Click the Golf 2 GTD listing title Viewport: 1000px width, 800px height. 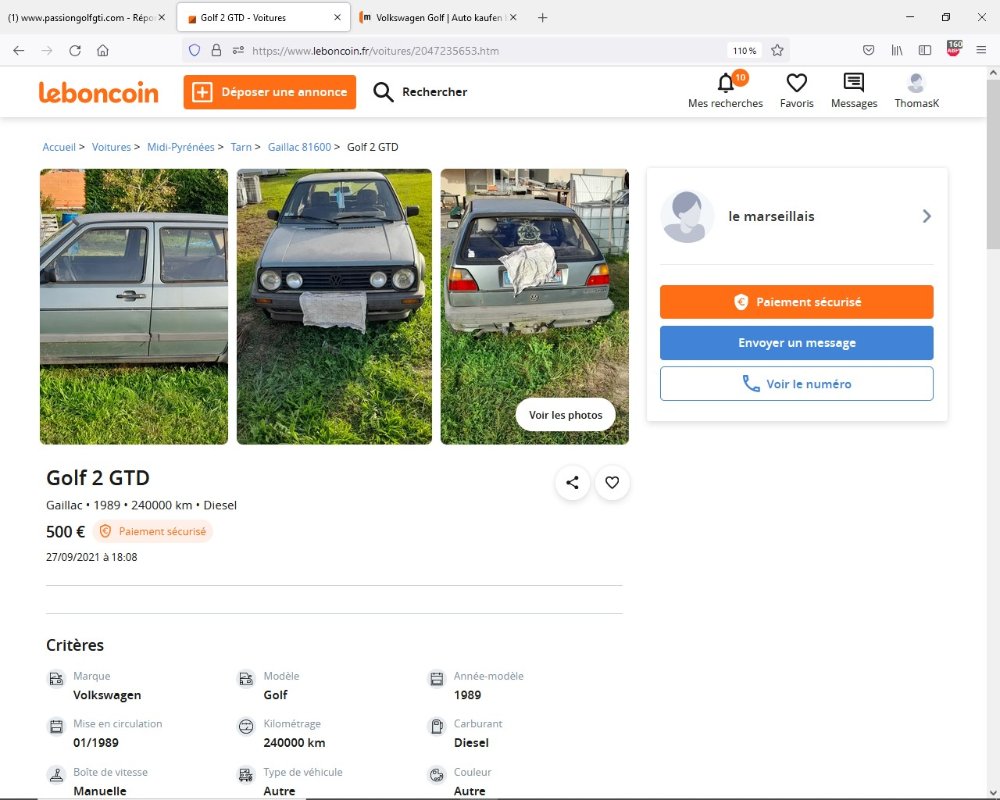pos(98,478)
